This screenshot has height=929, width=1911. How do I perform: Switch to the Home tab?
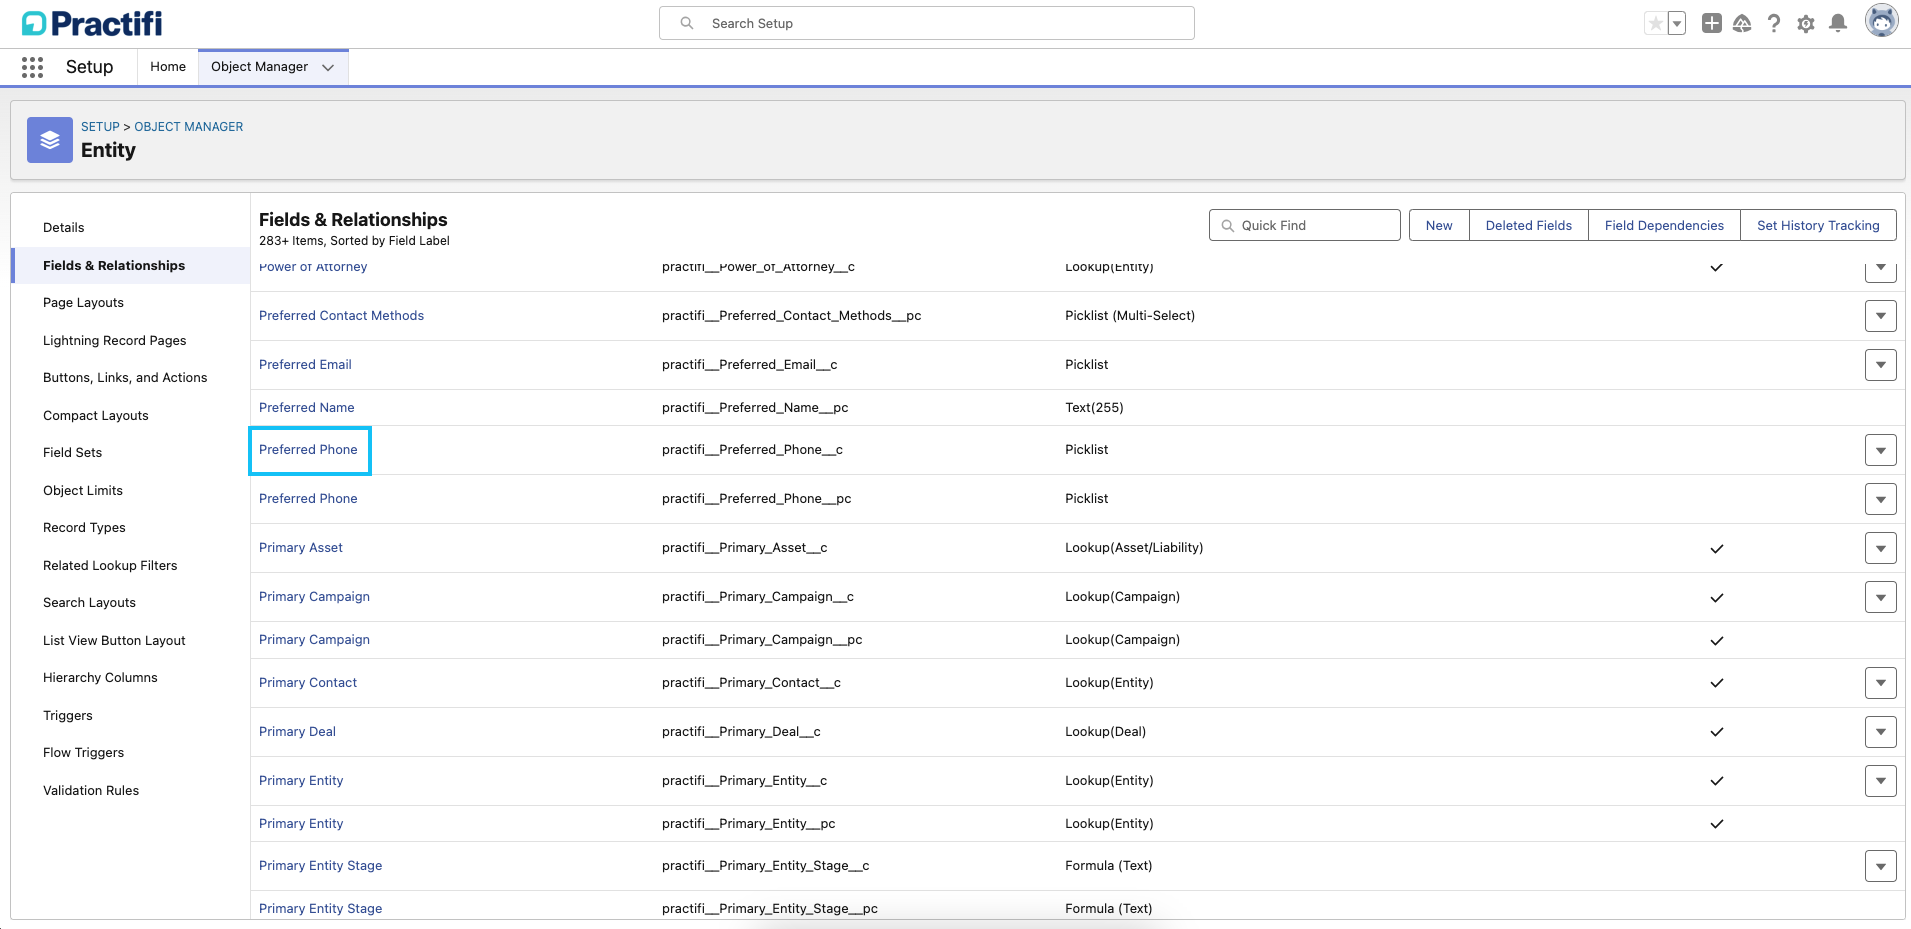[x=167, y=66]
